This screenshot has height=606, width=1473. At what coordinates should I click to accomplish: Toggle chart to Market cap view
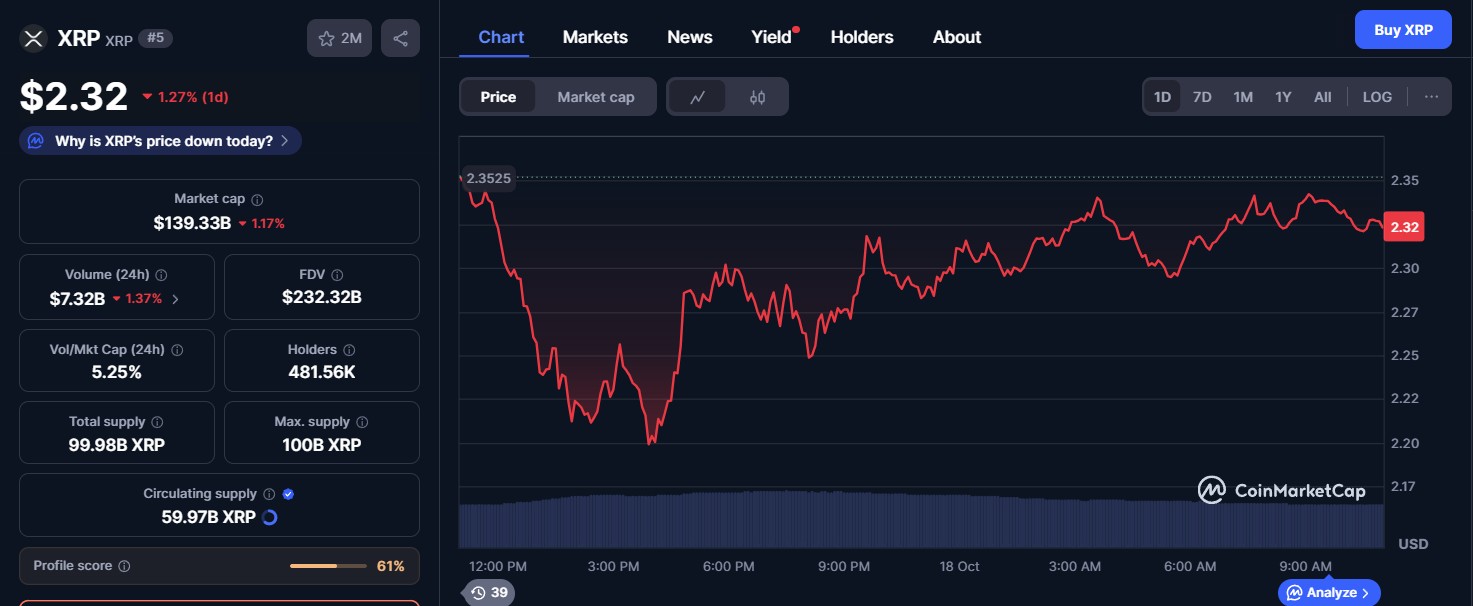[x=596, y=97]
